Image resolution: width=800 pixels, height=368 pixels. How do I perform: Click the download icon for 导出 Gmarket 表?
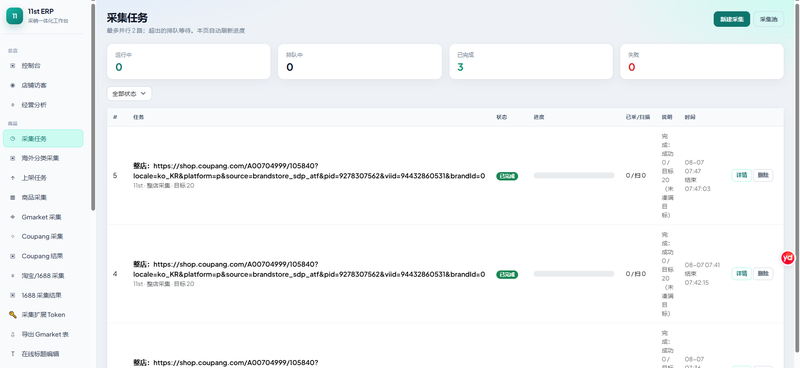pyautogui.click(x=13, y=334)
